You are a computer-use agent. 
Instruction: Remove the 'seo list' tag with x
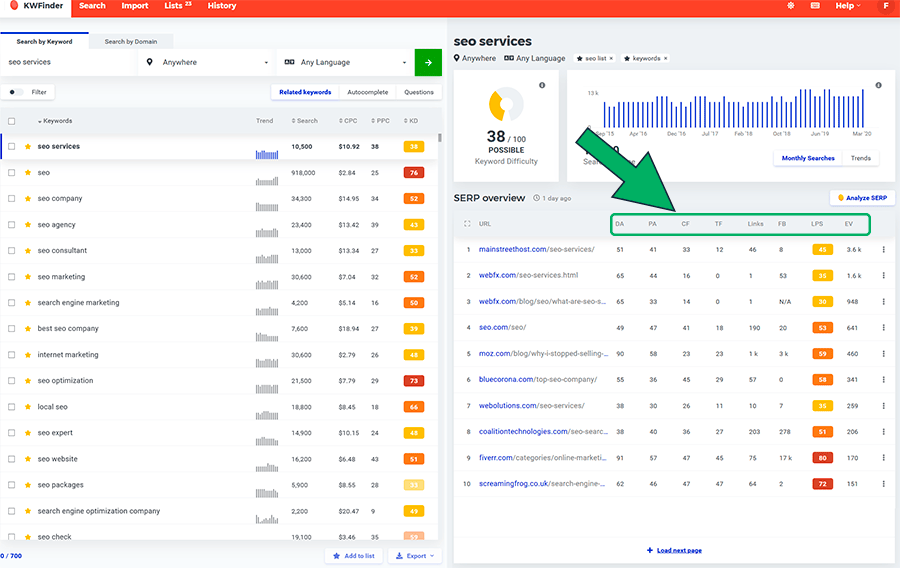611,59
